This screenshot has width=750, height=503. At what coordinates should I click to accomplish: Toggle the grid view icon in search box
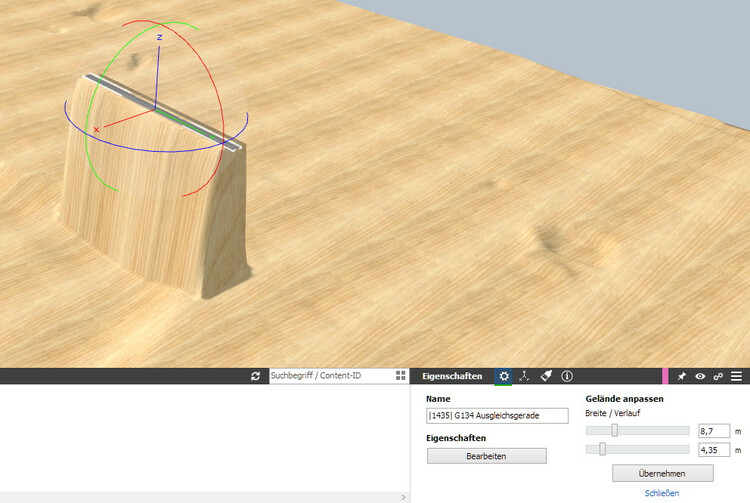coord(401,376)
